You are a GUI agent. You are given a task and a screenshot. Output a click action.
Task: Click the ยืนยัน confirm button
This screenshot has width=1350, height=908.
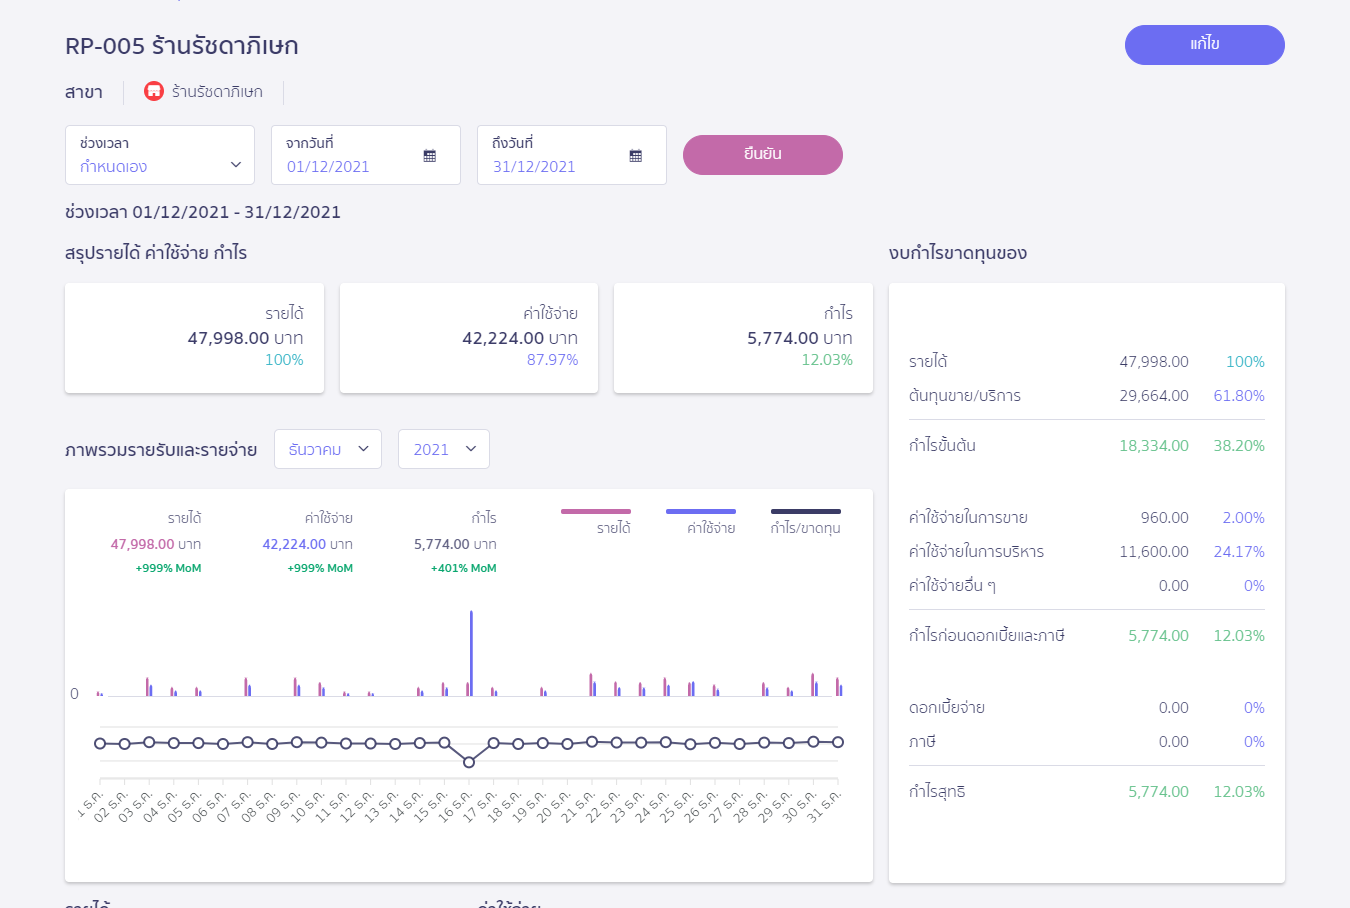pyautogui.click(x=762, y=155)
